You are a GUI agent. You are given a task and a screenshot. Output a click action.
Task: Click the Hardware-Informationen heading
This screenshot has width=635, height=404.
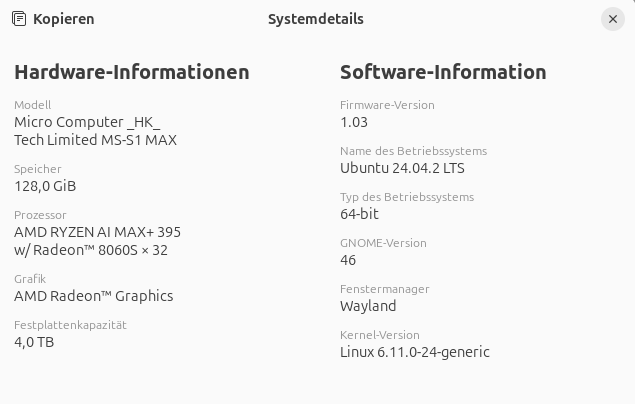[x=131, y=72]
